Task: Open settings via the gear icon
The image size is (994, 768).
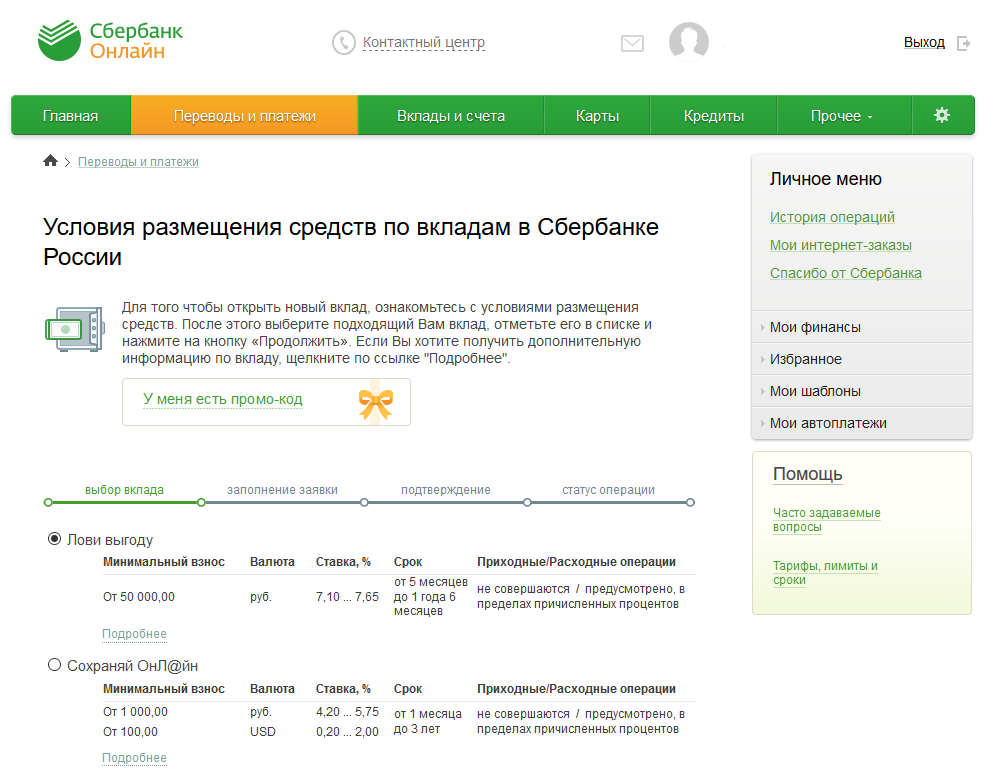Action: (942, 115)
